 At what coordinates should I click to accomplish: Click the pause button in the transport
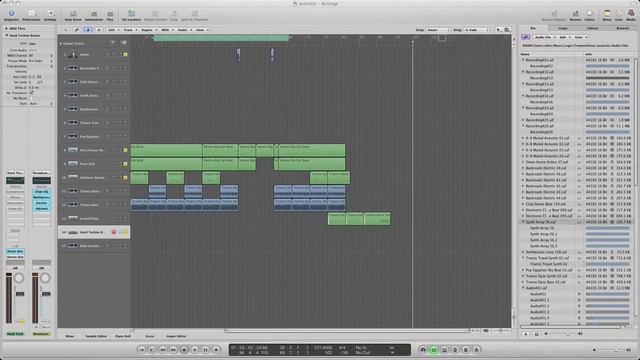click(x=205, y=350)
